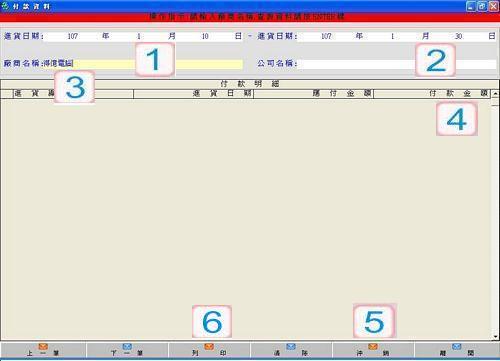This screenshot has height=361, width=500.
Task: Click the blue envelope icon above 清除
Action: [x=291, y=347]
